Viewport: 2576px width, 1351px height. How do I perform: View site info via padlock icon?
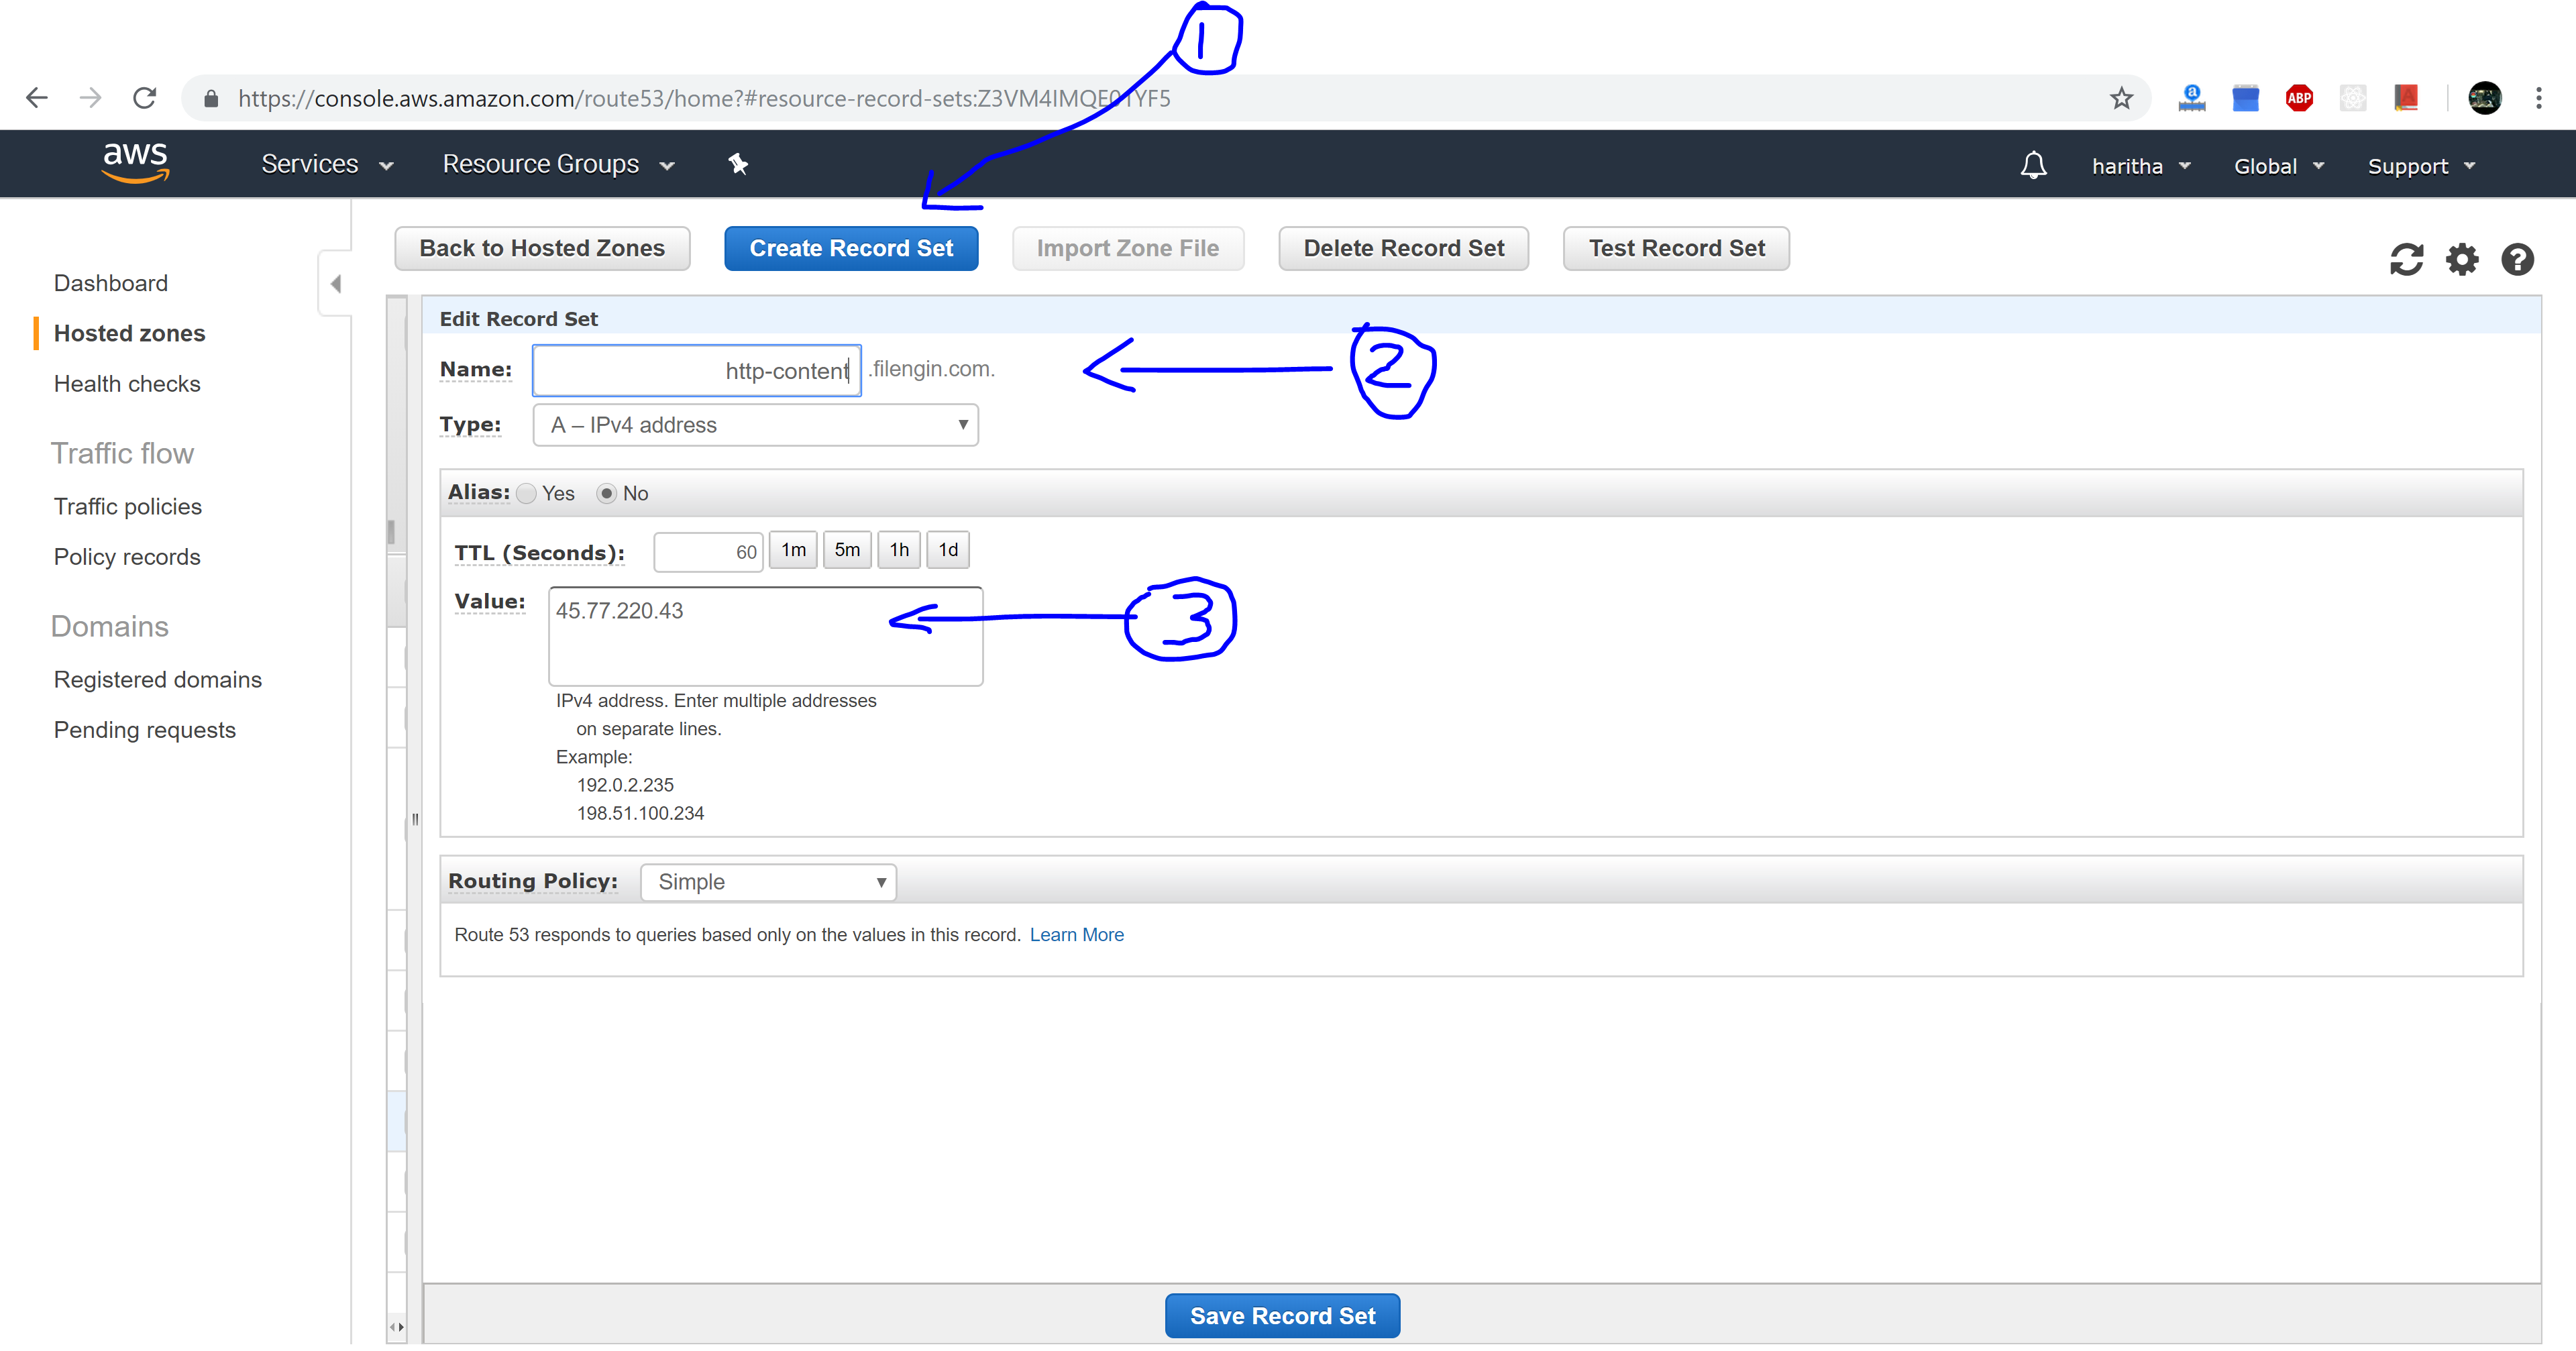click(211, 98)
